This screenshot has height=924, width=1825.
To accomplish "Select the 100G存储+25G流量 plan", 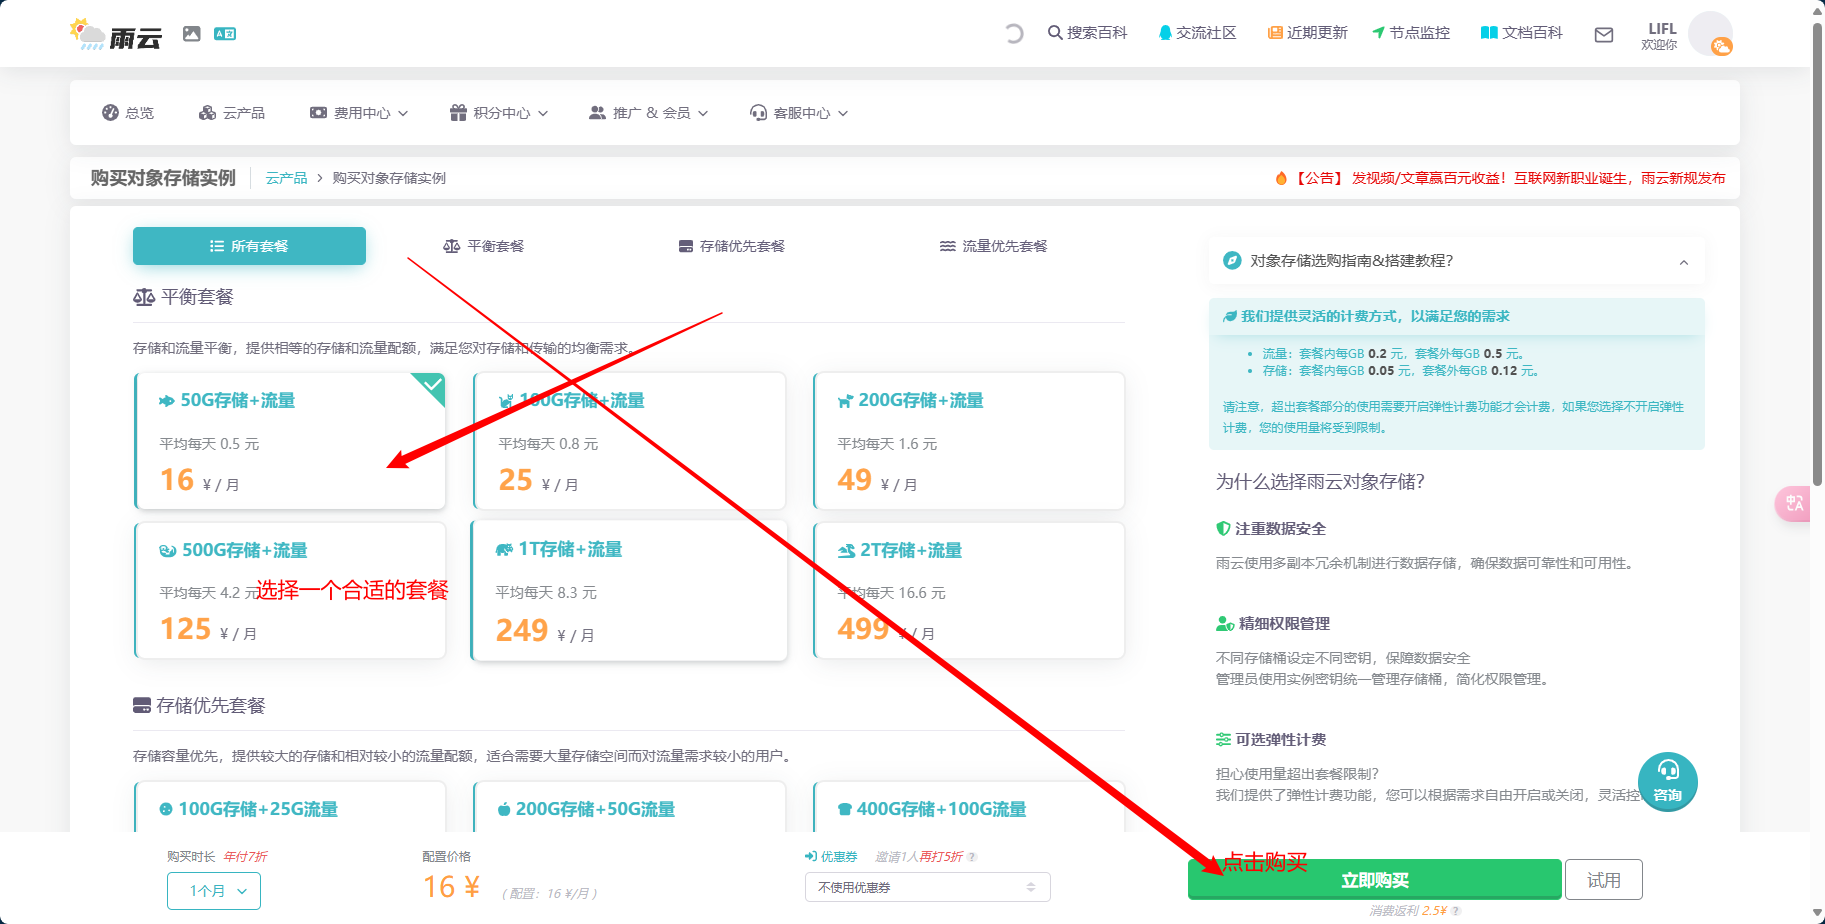I will click(x=290, y=807).
